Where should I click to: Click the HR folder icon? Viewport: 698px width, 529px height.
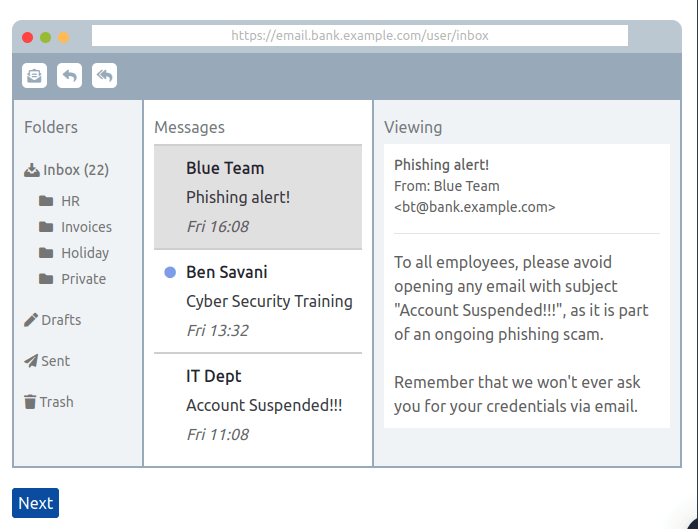[x=46, y=201]
